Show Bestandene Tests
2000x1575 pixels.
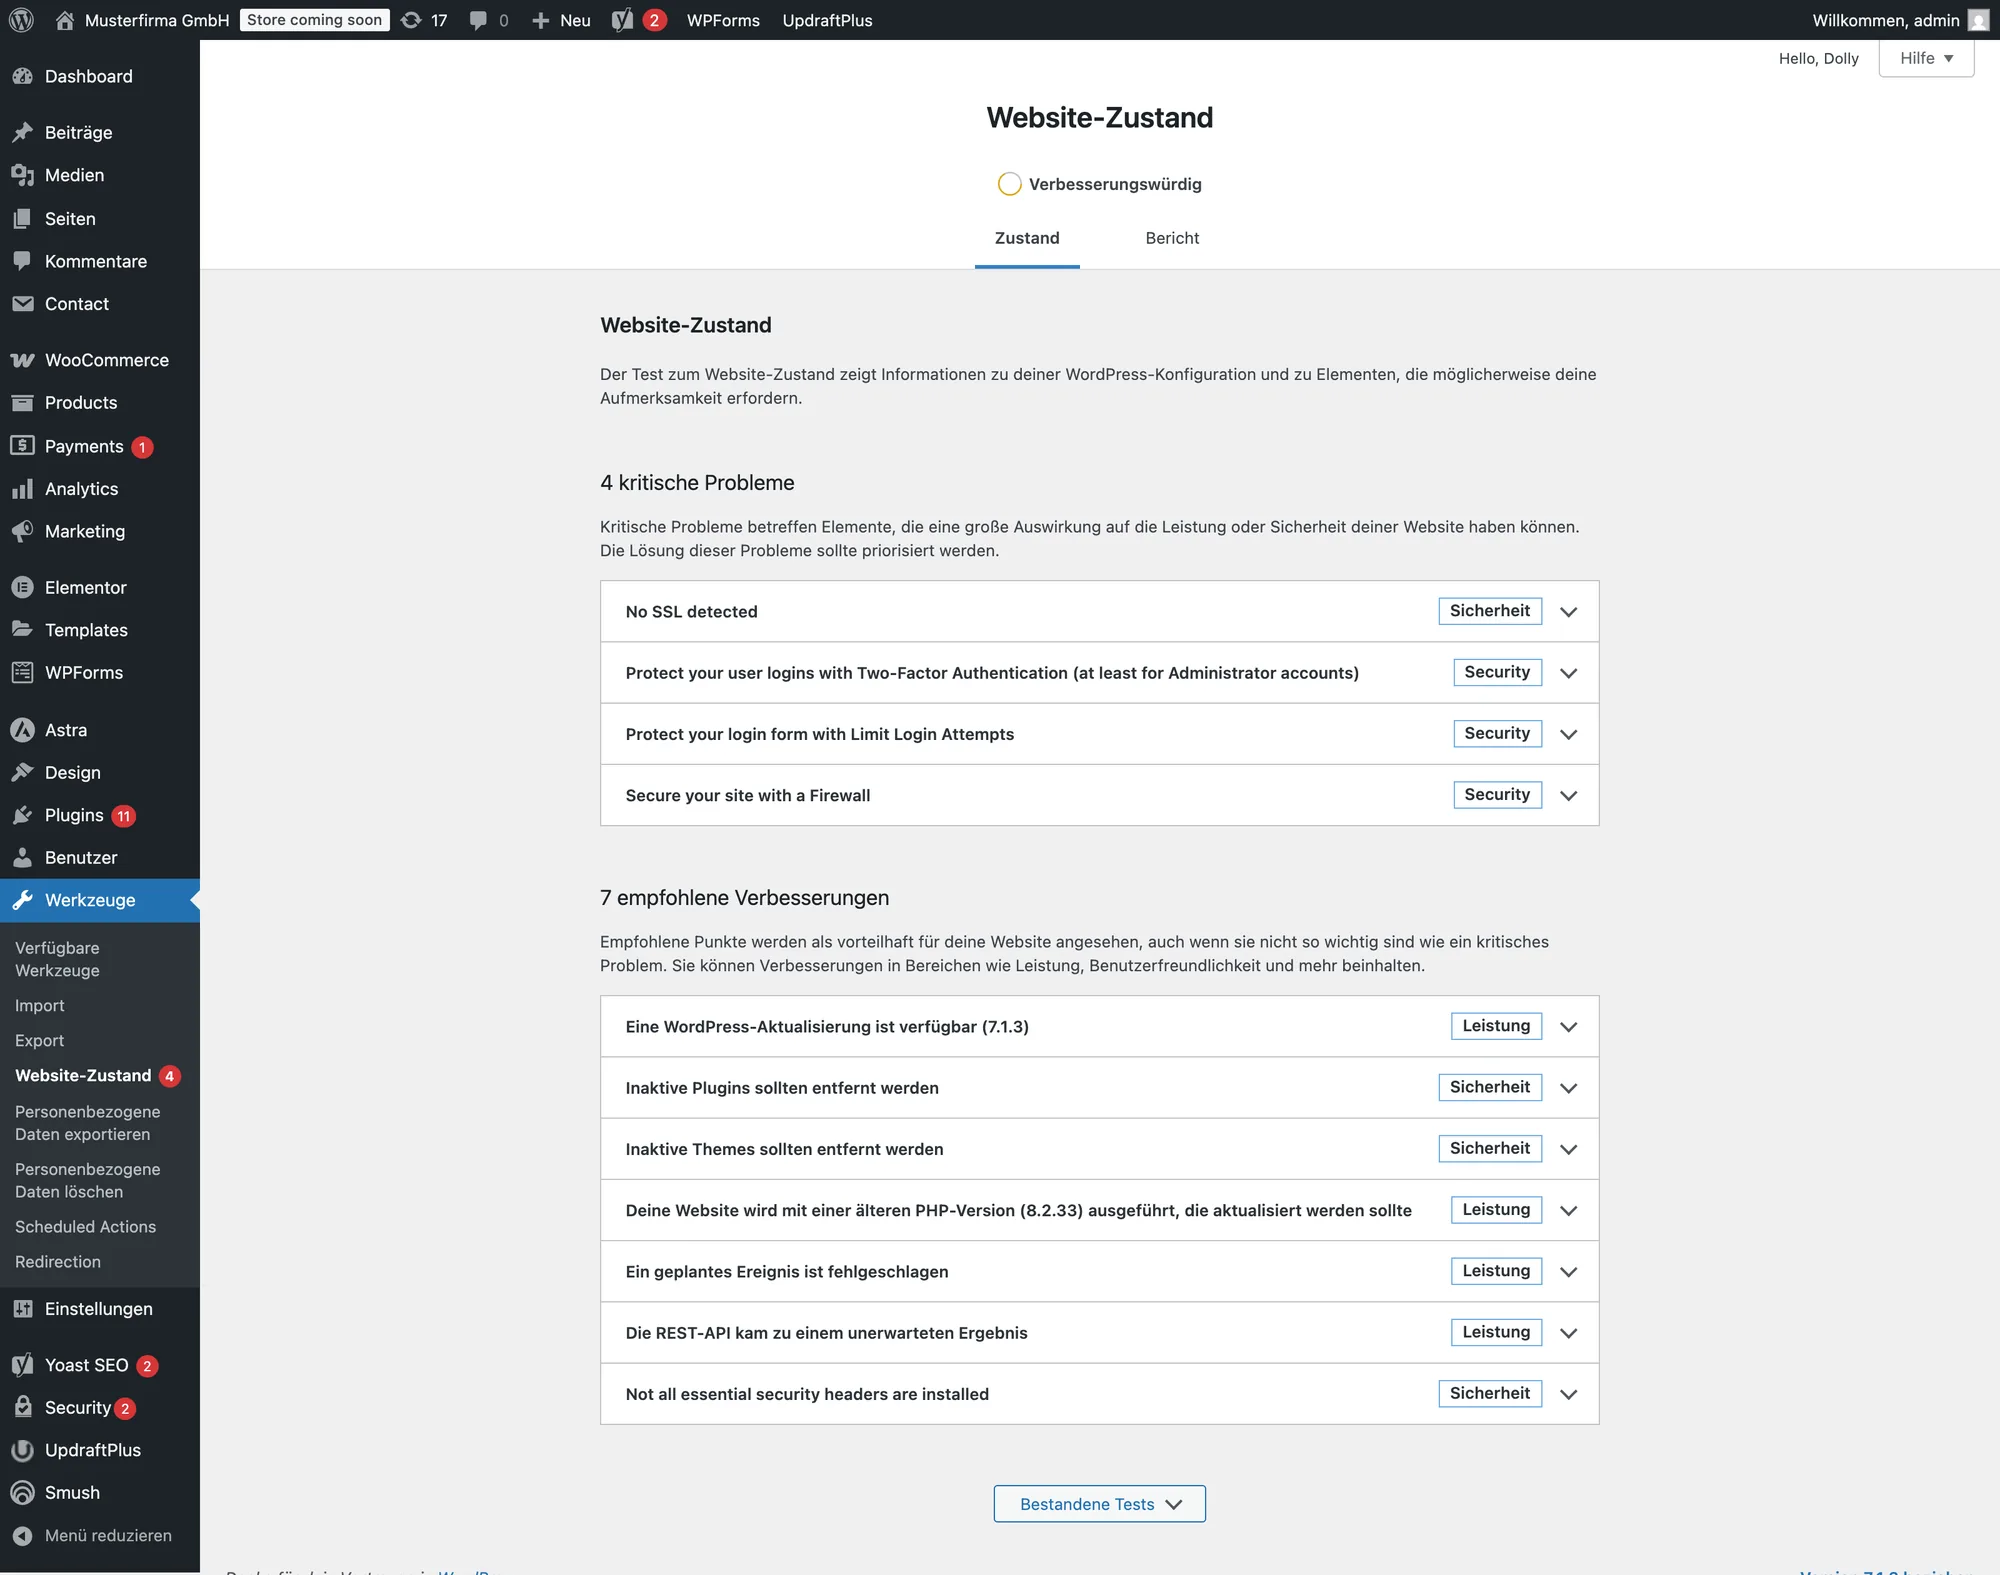pyautogui.click(x=1099, y=1504)
